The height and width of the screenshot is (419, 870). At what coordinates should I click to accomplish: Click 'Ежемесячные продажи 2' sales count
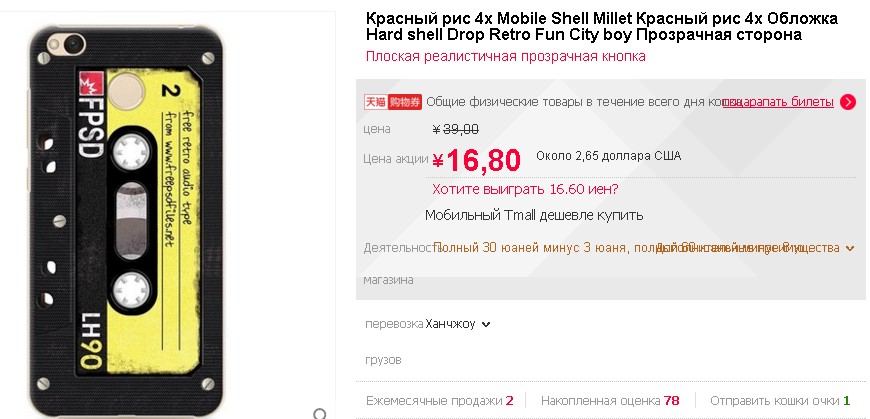pyautogui.click(x=439, y=400)
